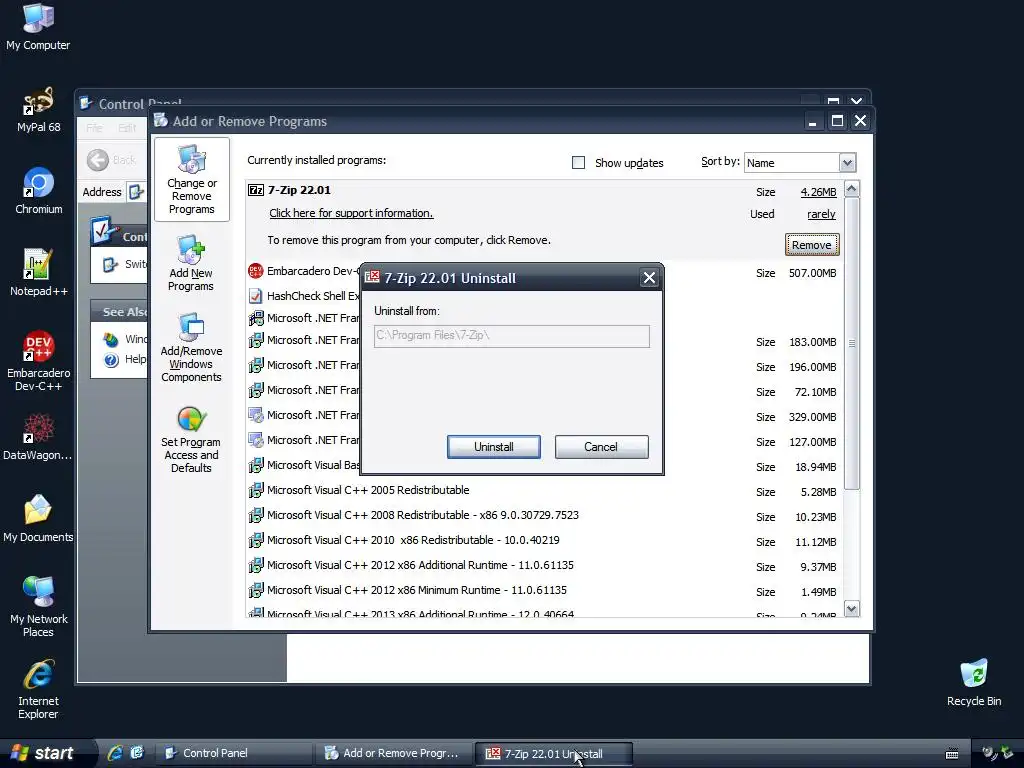Click the 'rarely' used-frequency link
The width and height of the screenshot is (1024, 768).
click(821, 214)
